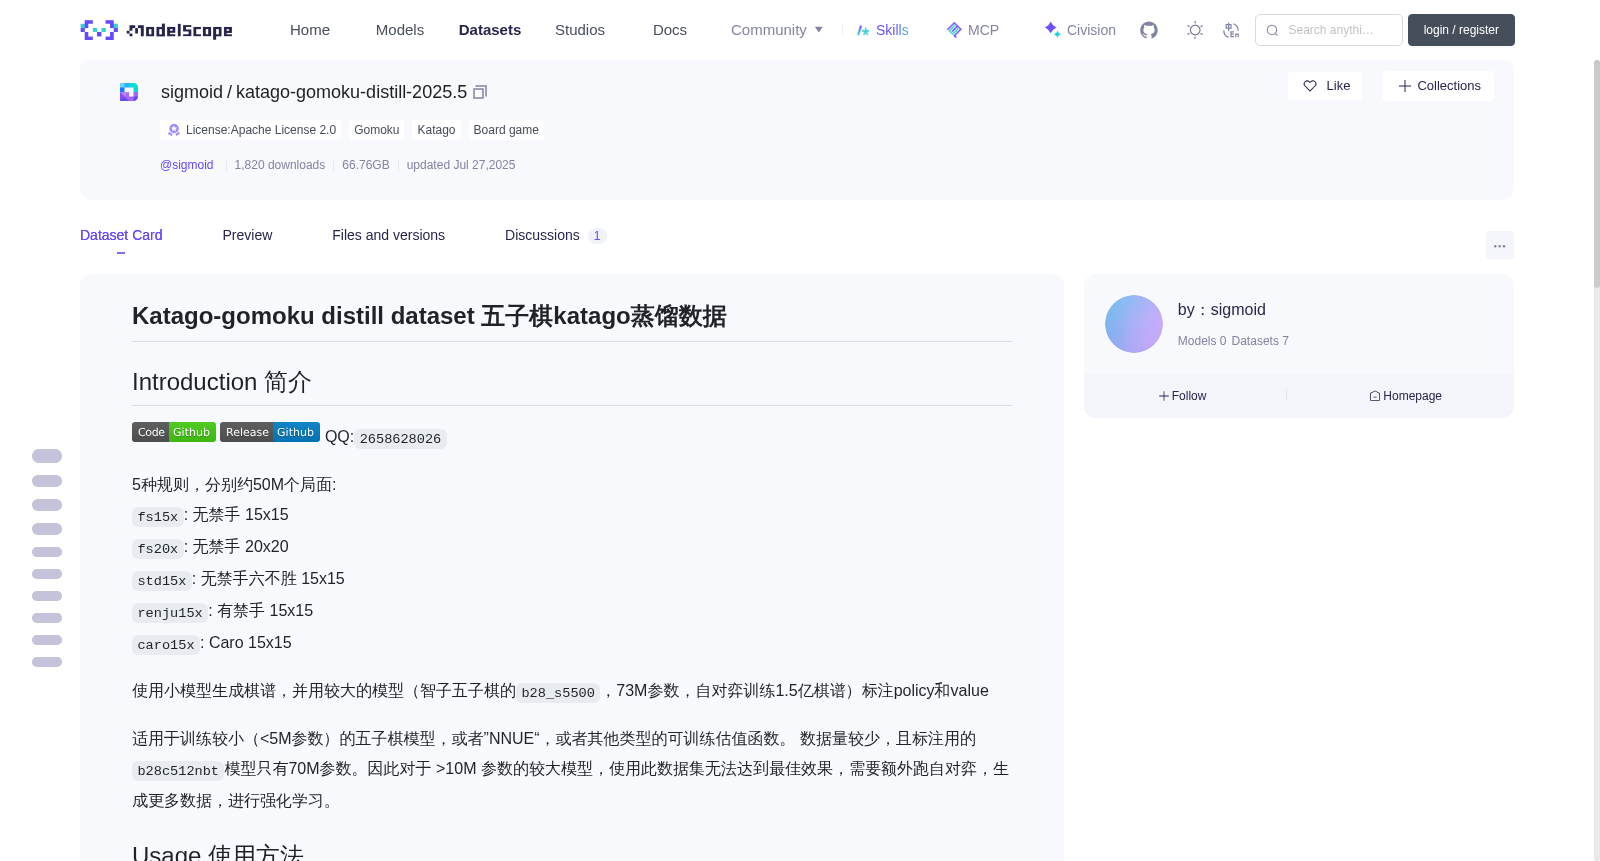Add dataset to Collections

1438,86
